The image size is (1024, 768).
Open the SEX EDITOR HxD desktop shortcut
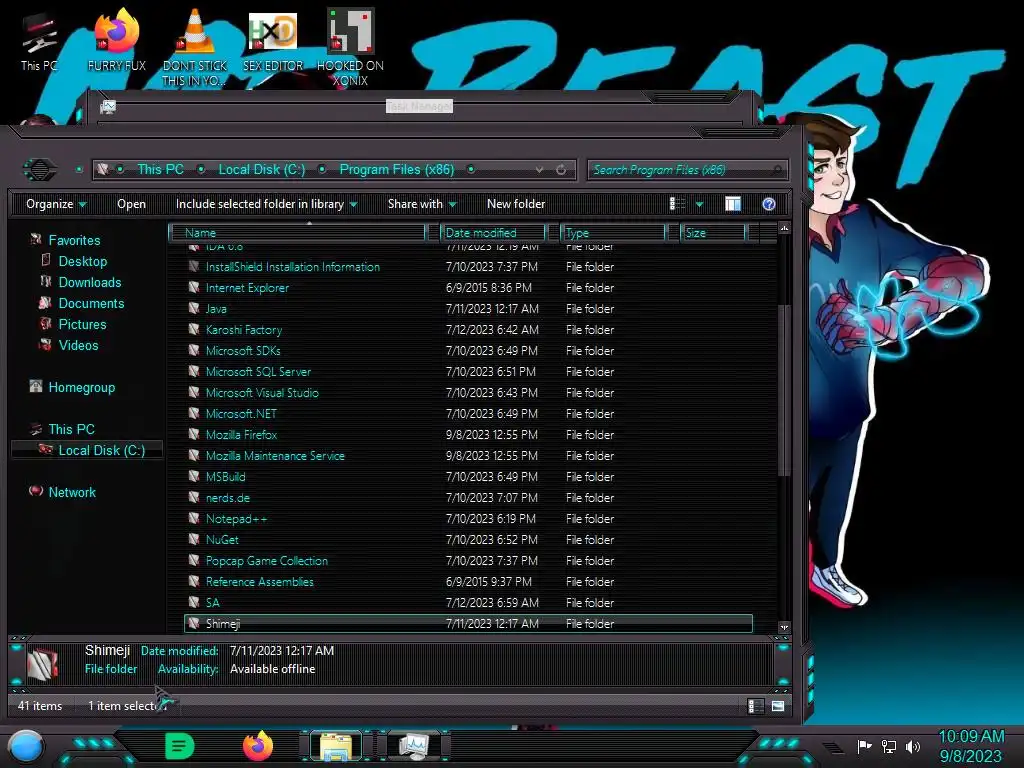273,40
